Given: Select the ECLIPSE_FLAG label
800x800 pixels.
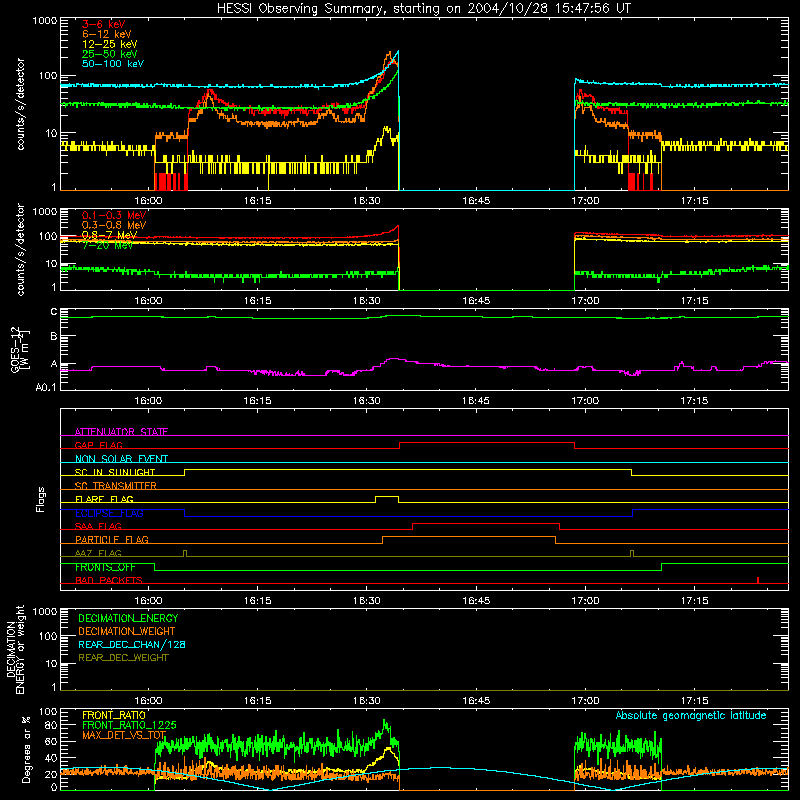Looking at the screenshot, I should [109, 513].
